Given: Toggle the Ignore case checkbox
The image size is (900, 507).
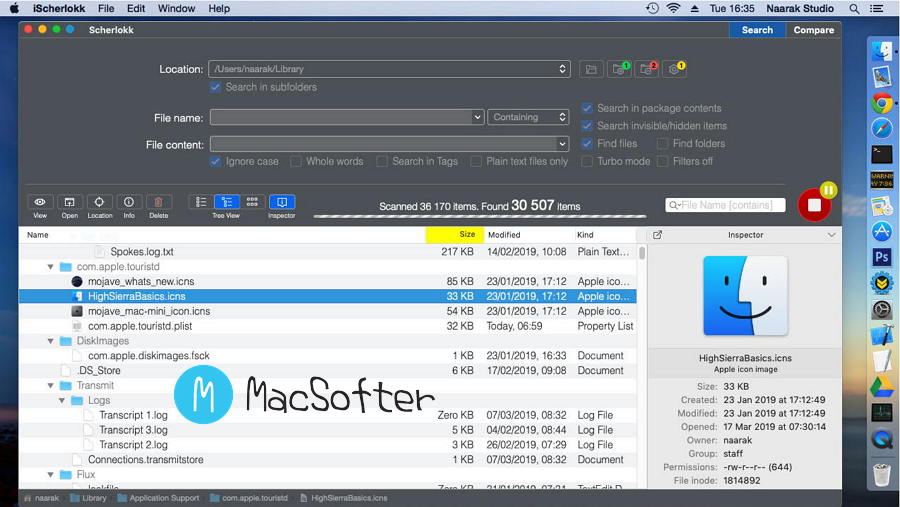Looking at the screenshot, I should pyautogui.click(x=215, y=161).
